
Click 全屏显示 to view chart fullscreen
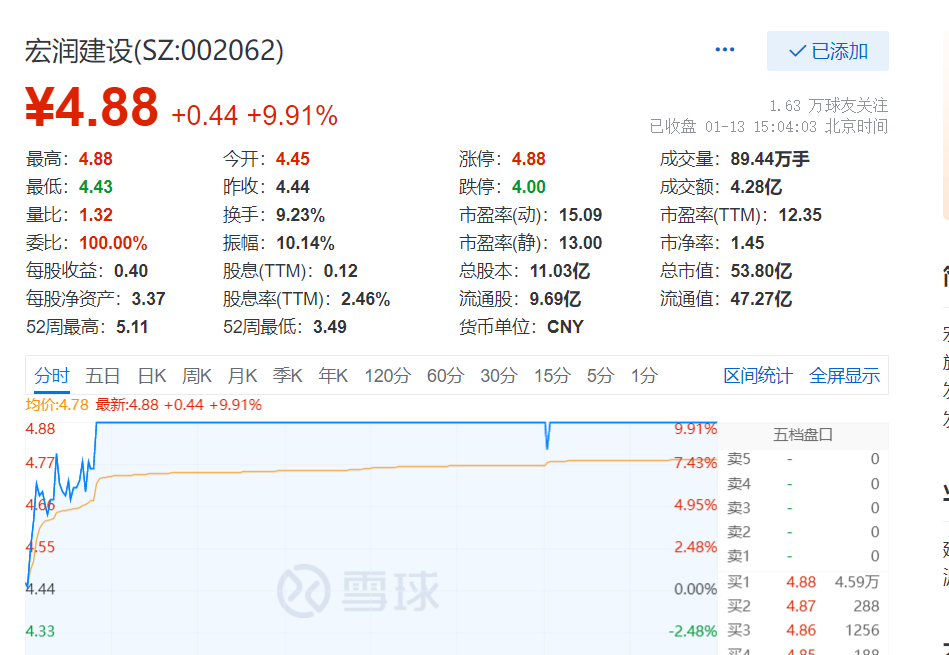click(844, 376)
